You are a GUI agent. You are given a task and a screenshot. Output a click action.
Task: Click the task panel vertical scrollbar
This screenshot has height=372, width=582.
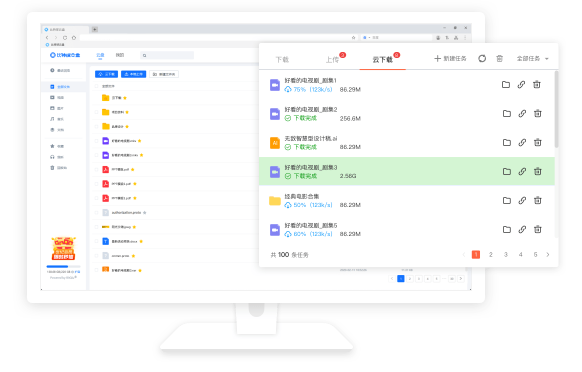tap(556, 110)
